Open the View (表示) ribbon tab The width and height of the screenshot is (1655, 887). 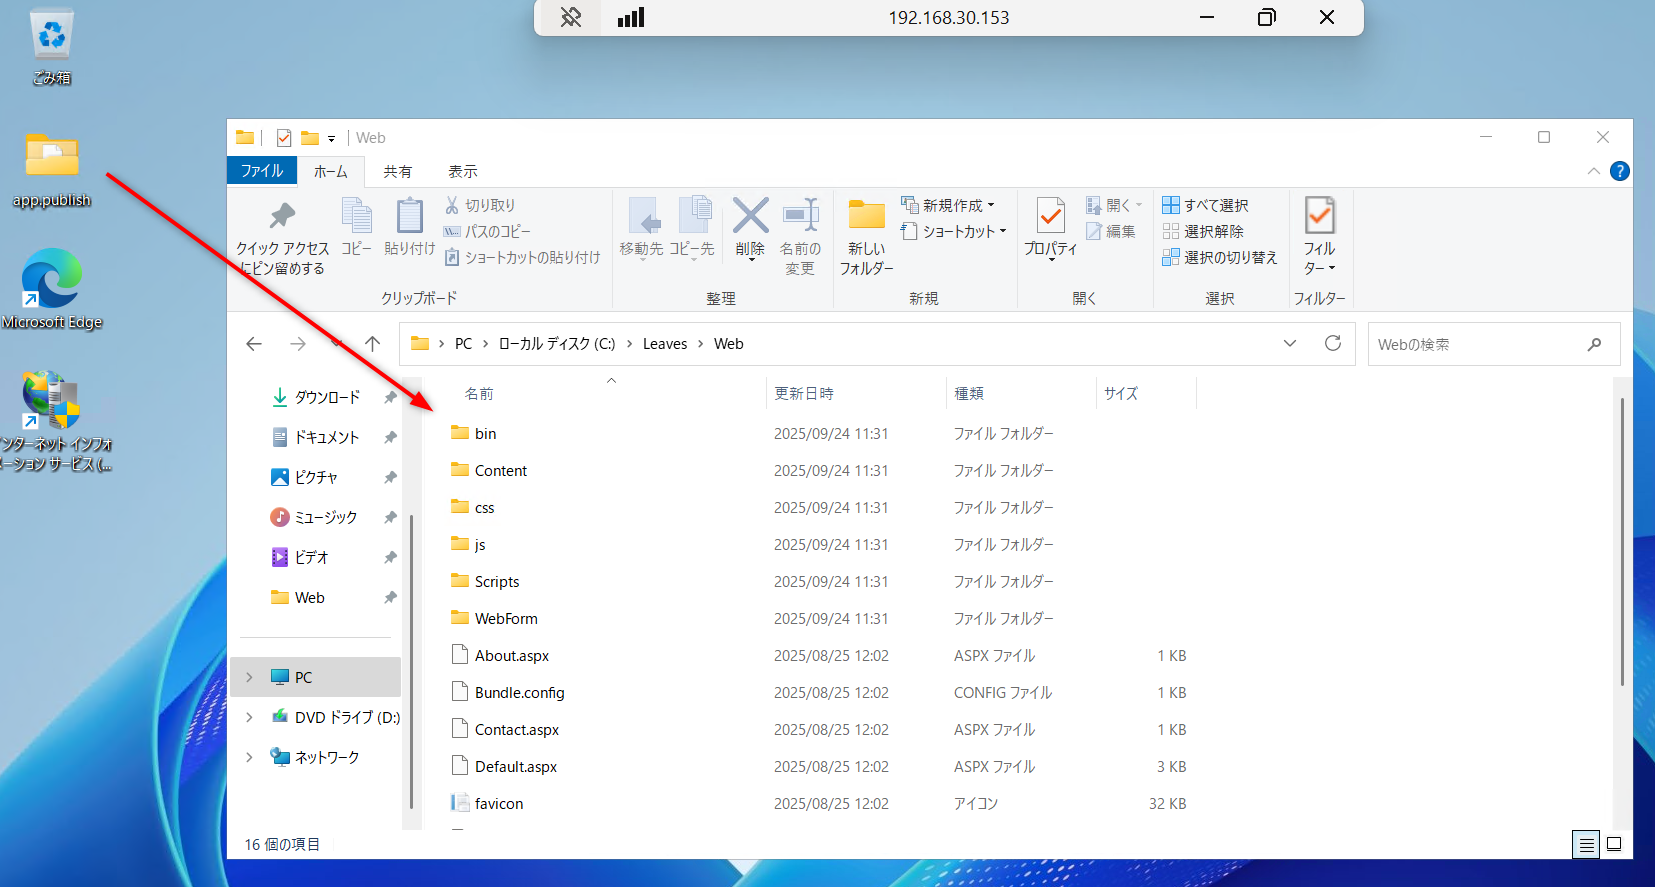[462, 171]
